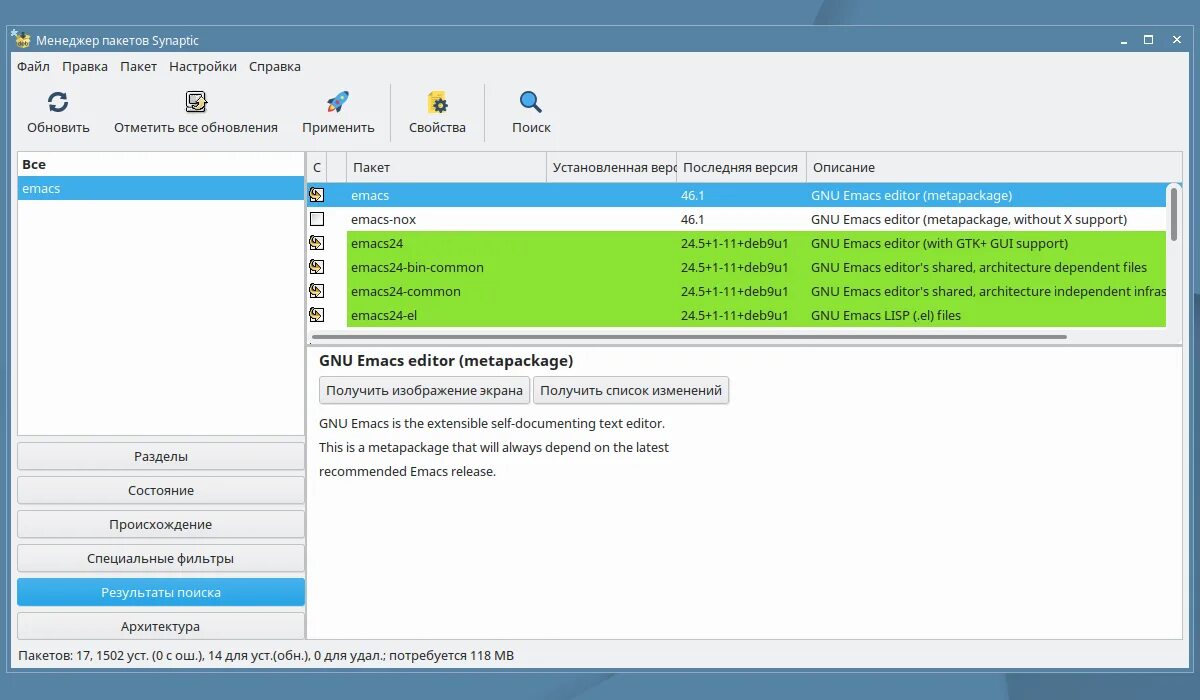Minimize the Synaptic window
Viewport: 1200px width, 700px height.
pos(1125,40)
